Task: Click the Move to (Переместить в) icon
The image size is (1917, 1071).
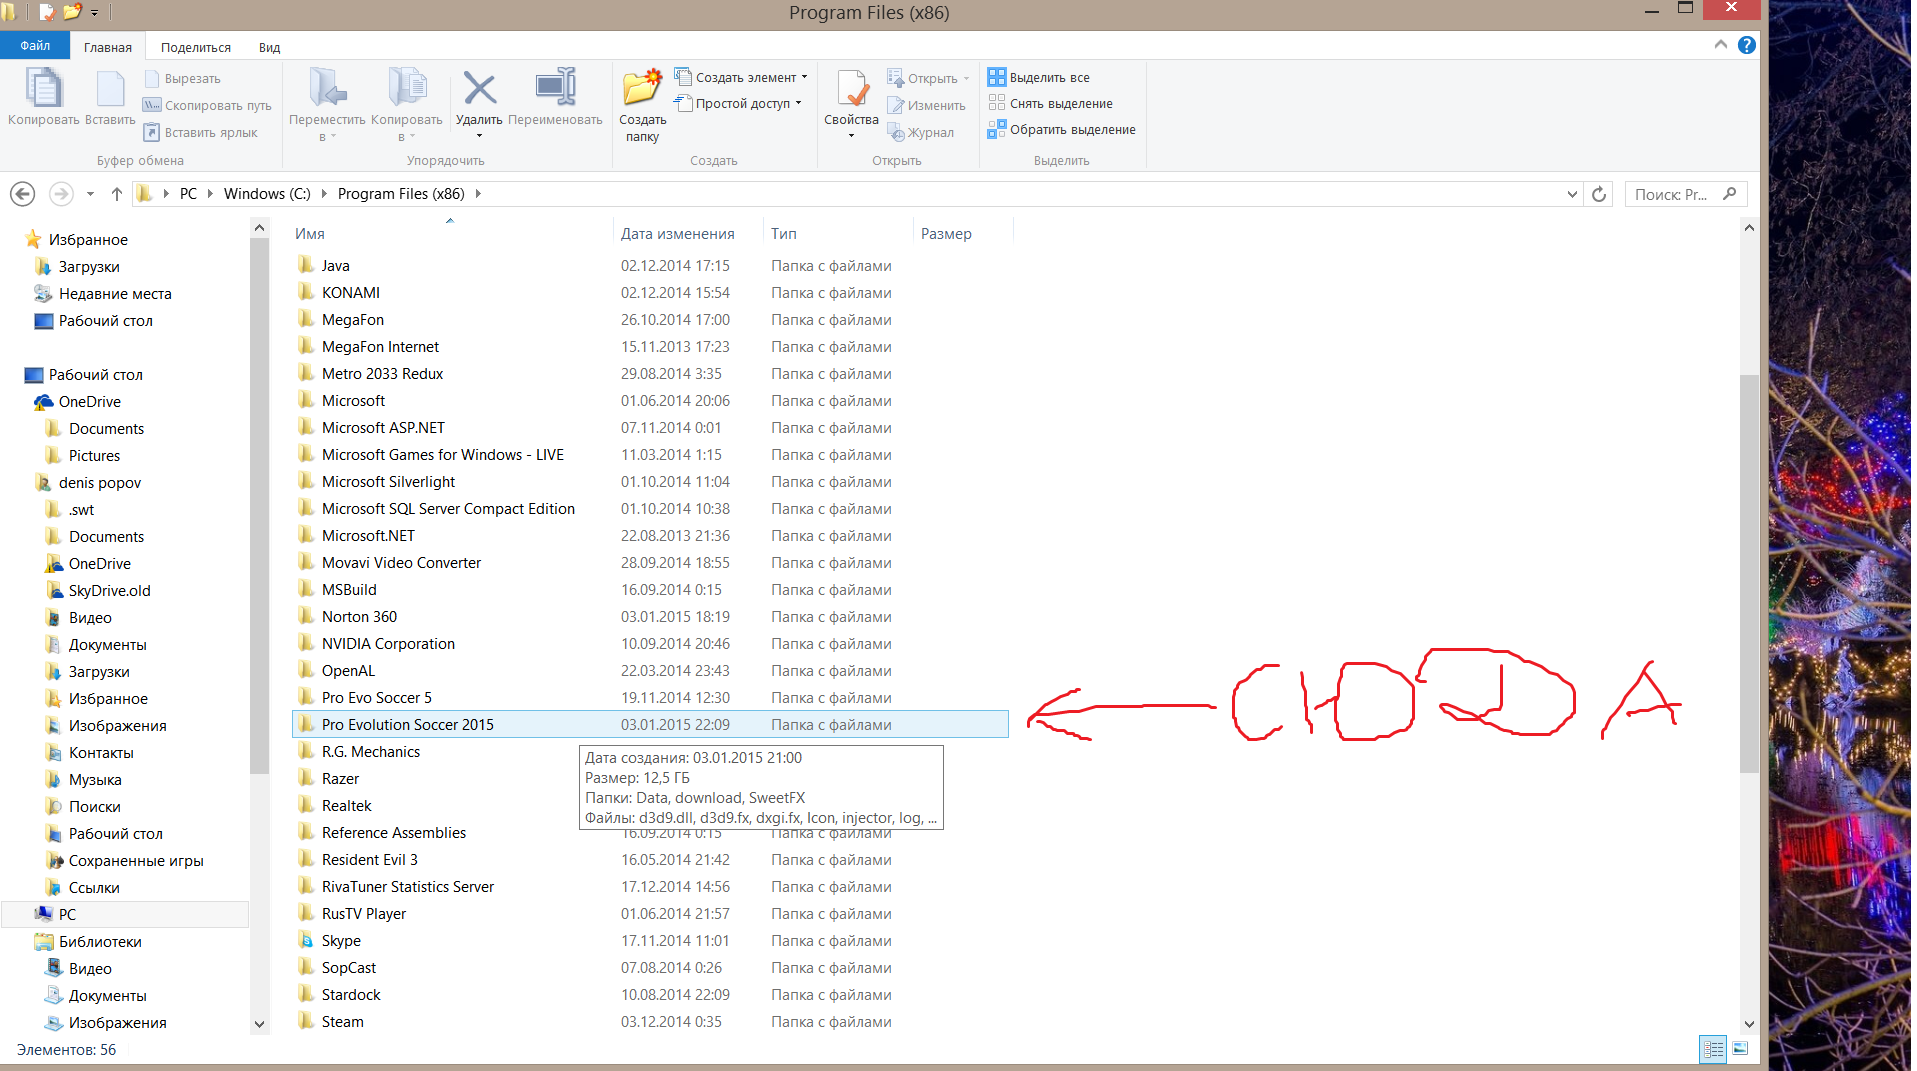Action: pos(327,88)
